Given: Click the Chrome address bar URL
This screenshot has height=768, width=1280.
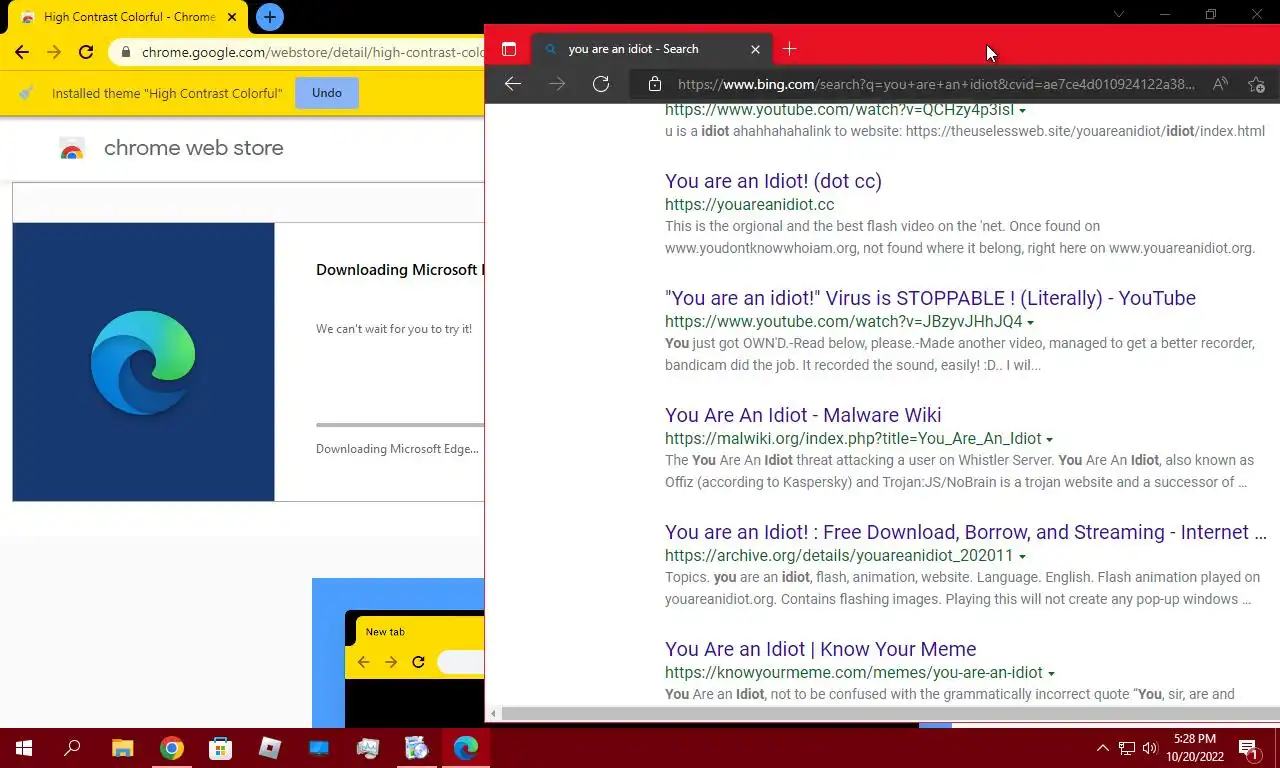Looking at the screenshot, I should (x=313, y=52).
